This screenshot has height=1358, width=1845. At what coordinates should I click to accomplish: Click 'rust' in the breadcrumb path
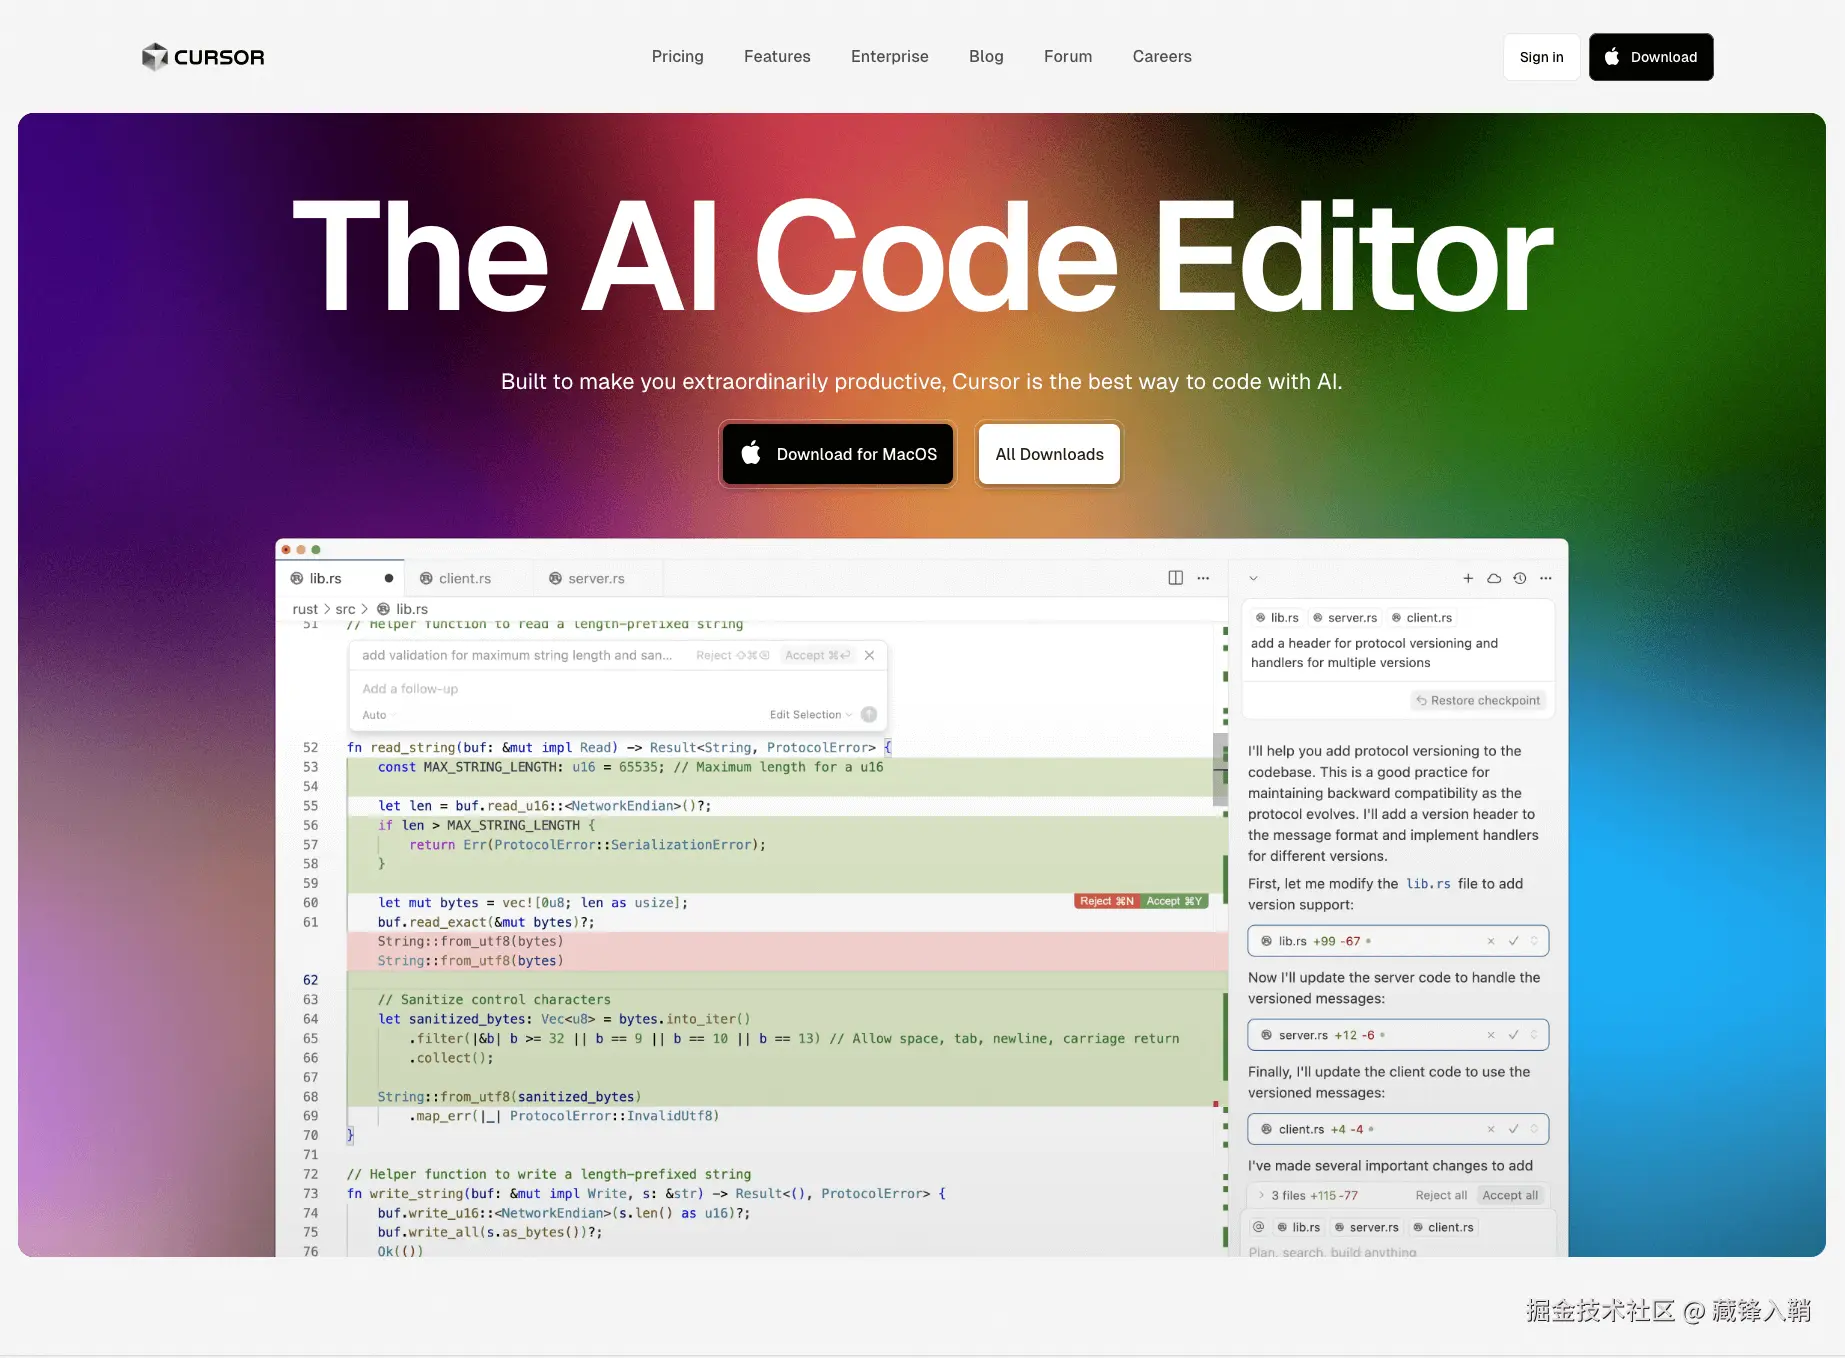(x=305, y=609)
